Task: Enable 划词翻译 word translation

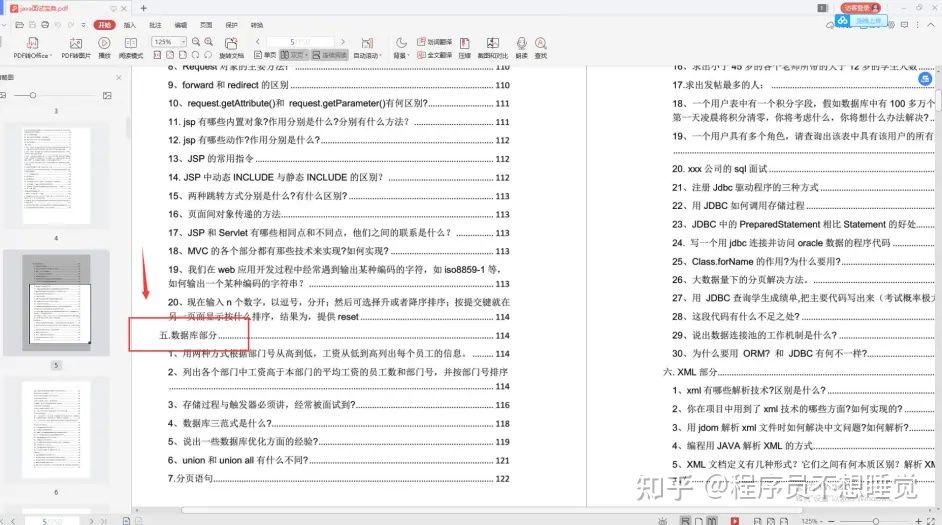Action: point(434,42)
